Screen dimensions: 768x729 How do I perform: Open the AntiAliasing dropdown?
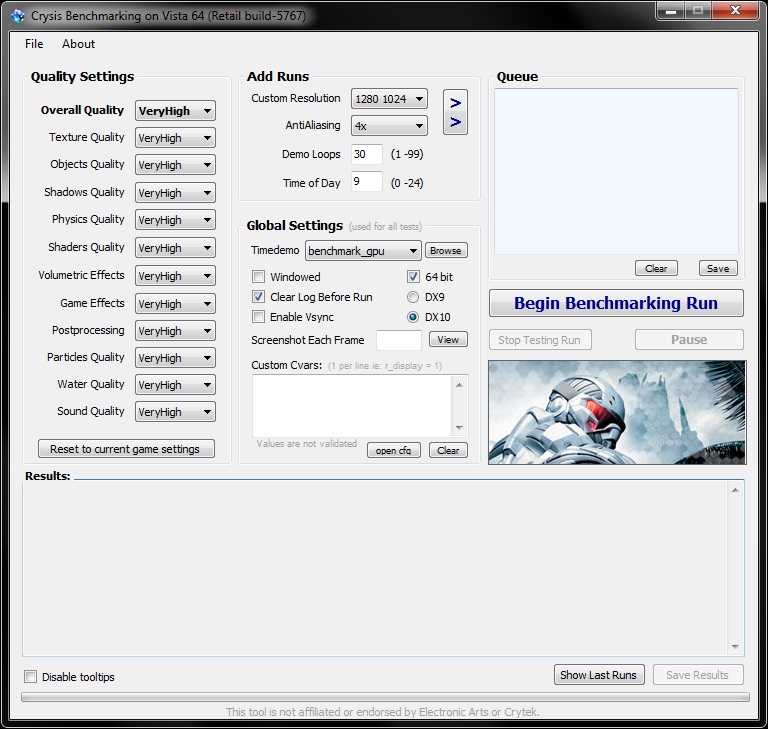coord(389,126)
